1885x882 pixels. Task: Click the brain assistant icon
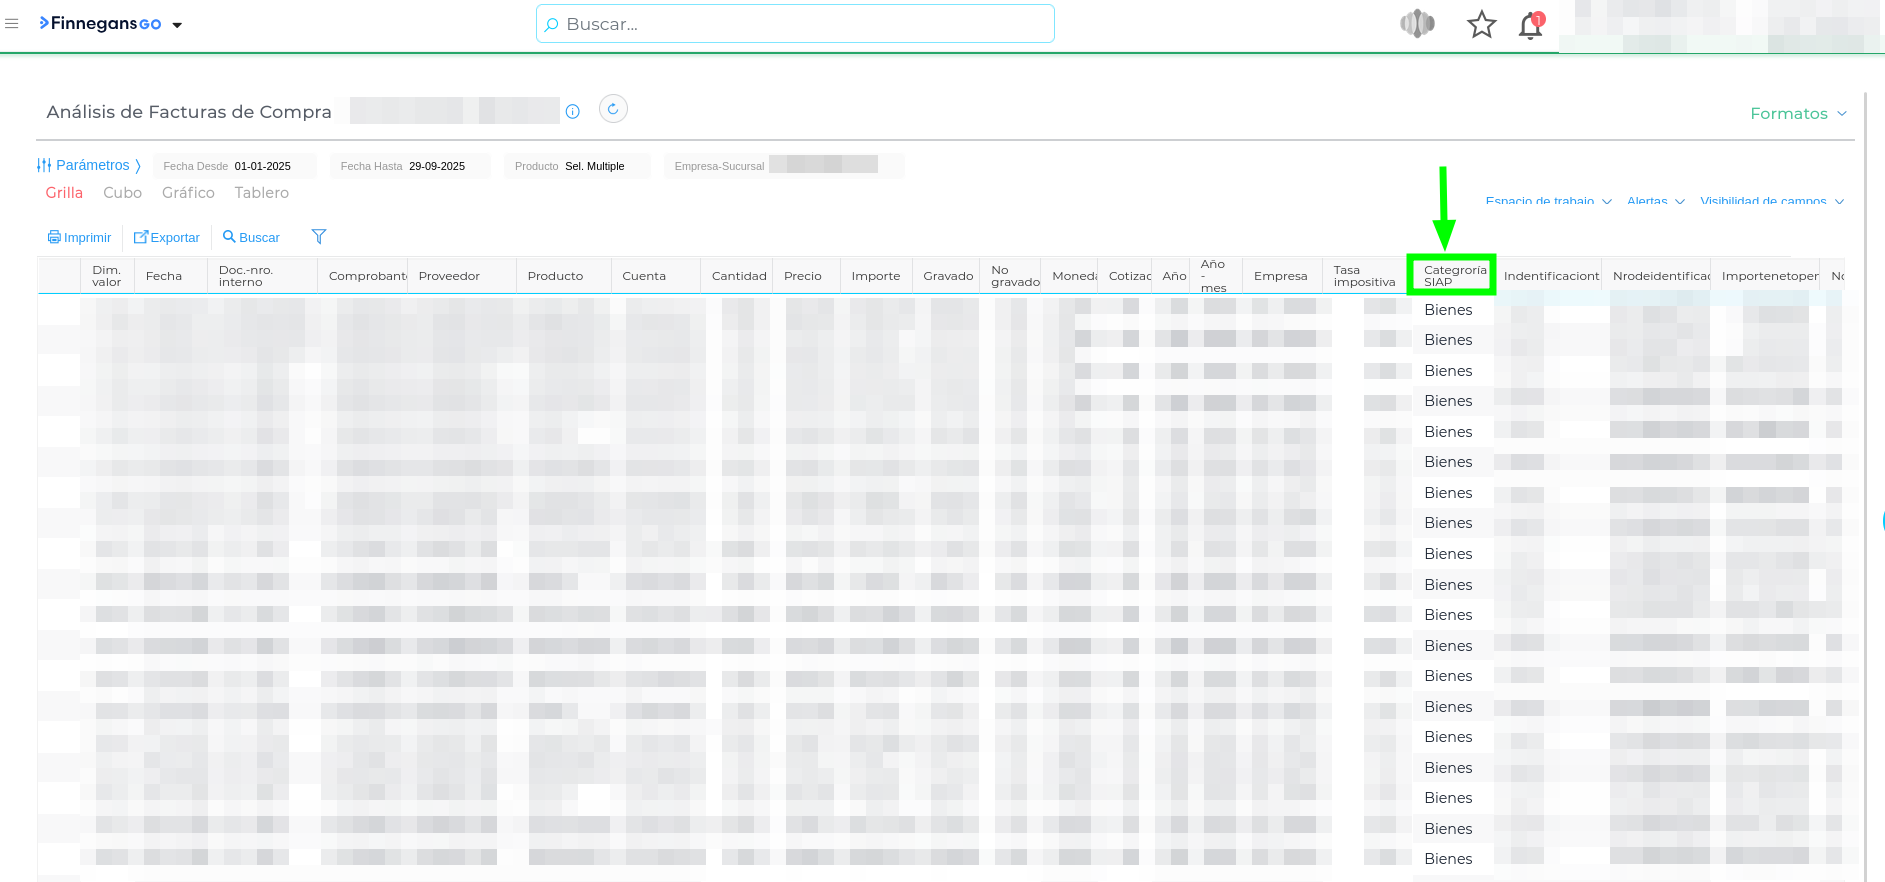(x=1417, y=24)
